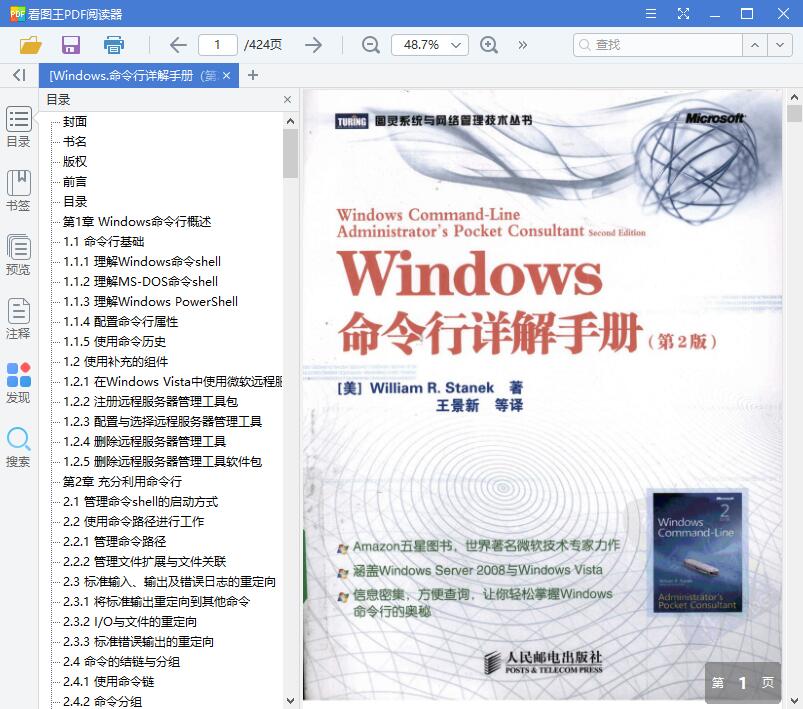
Task: Go to previous page with the left arrow
Action: click(x=178, y=45)
